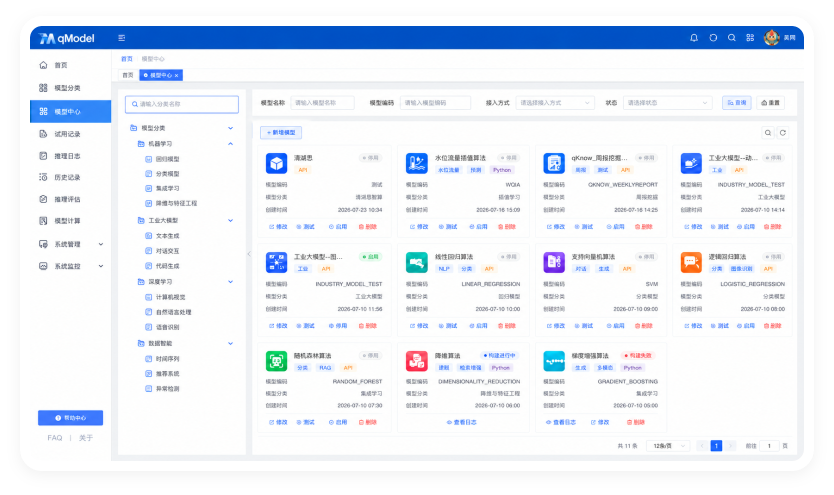Focus the category name search field
834x495 pixels.
point(182,104)
